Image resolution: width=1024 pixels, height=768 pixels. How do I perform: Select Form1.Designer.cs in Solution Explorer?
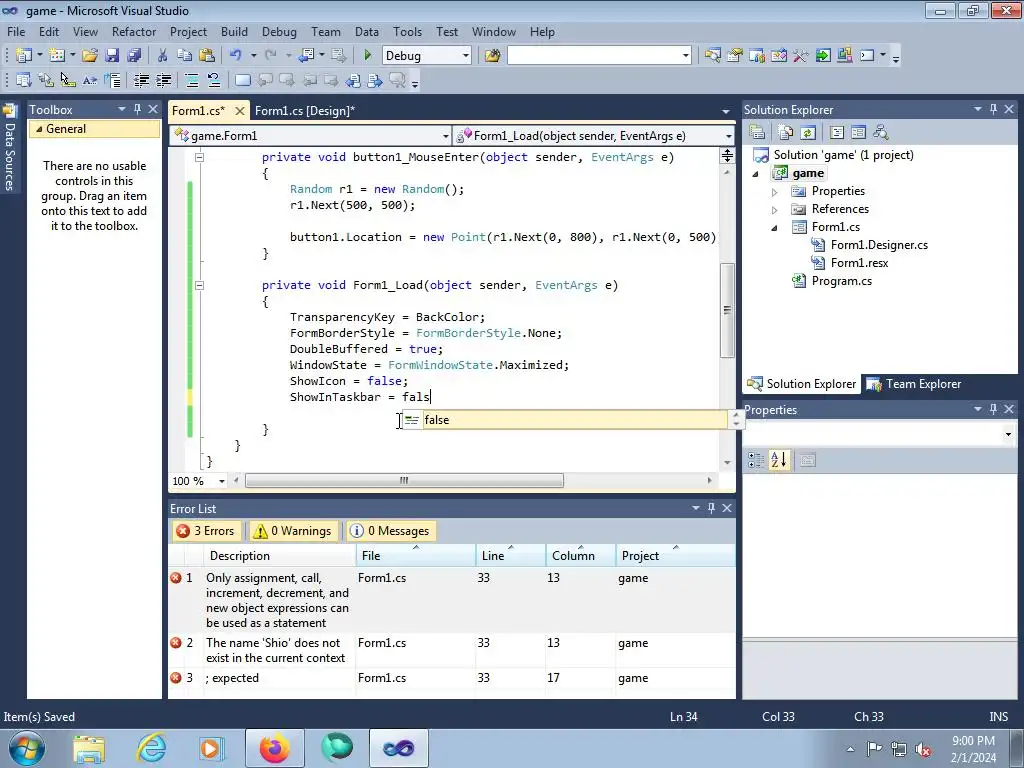coord(879,245)
